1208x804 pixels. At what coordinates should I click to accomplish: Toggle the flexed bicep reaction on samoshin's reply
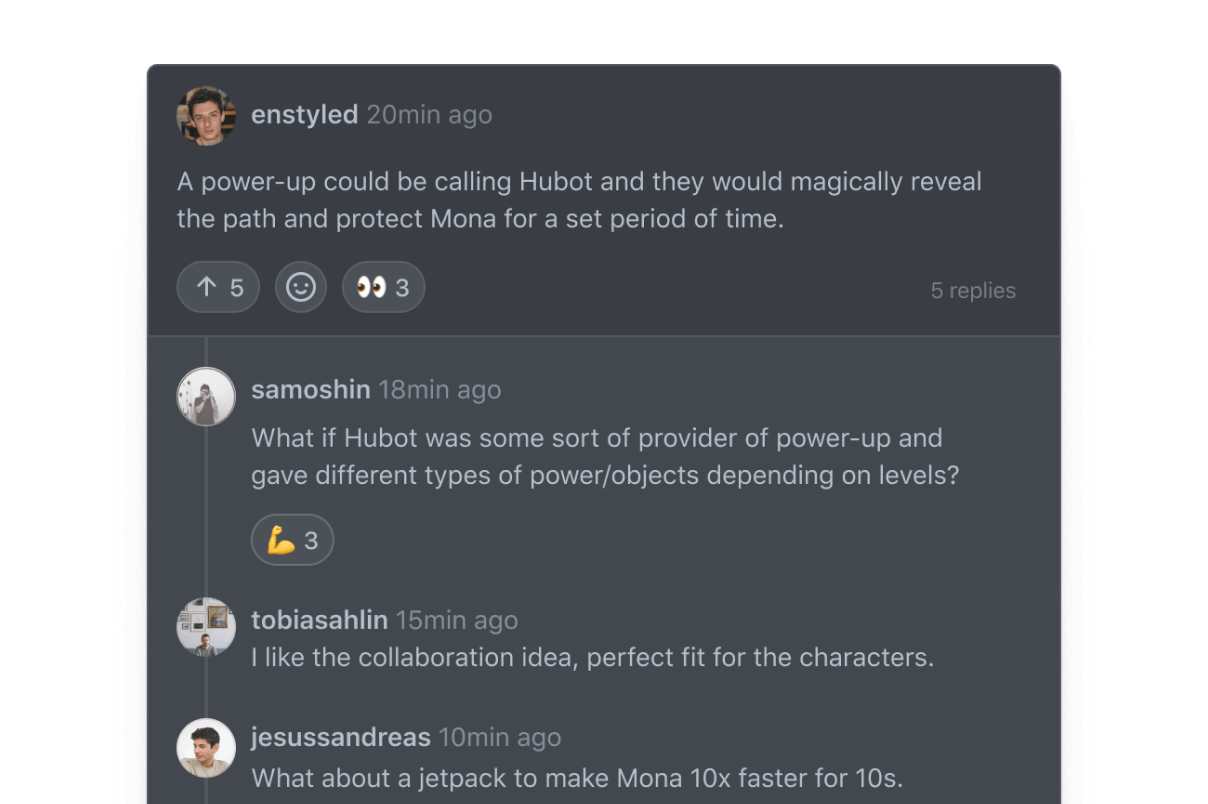(292, 540)
